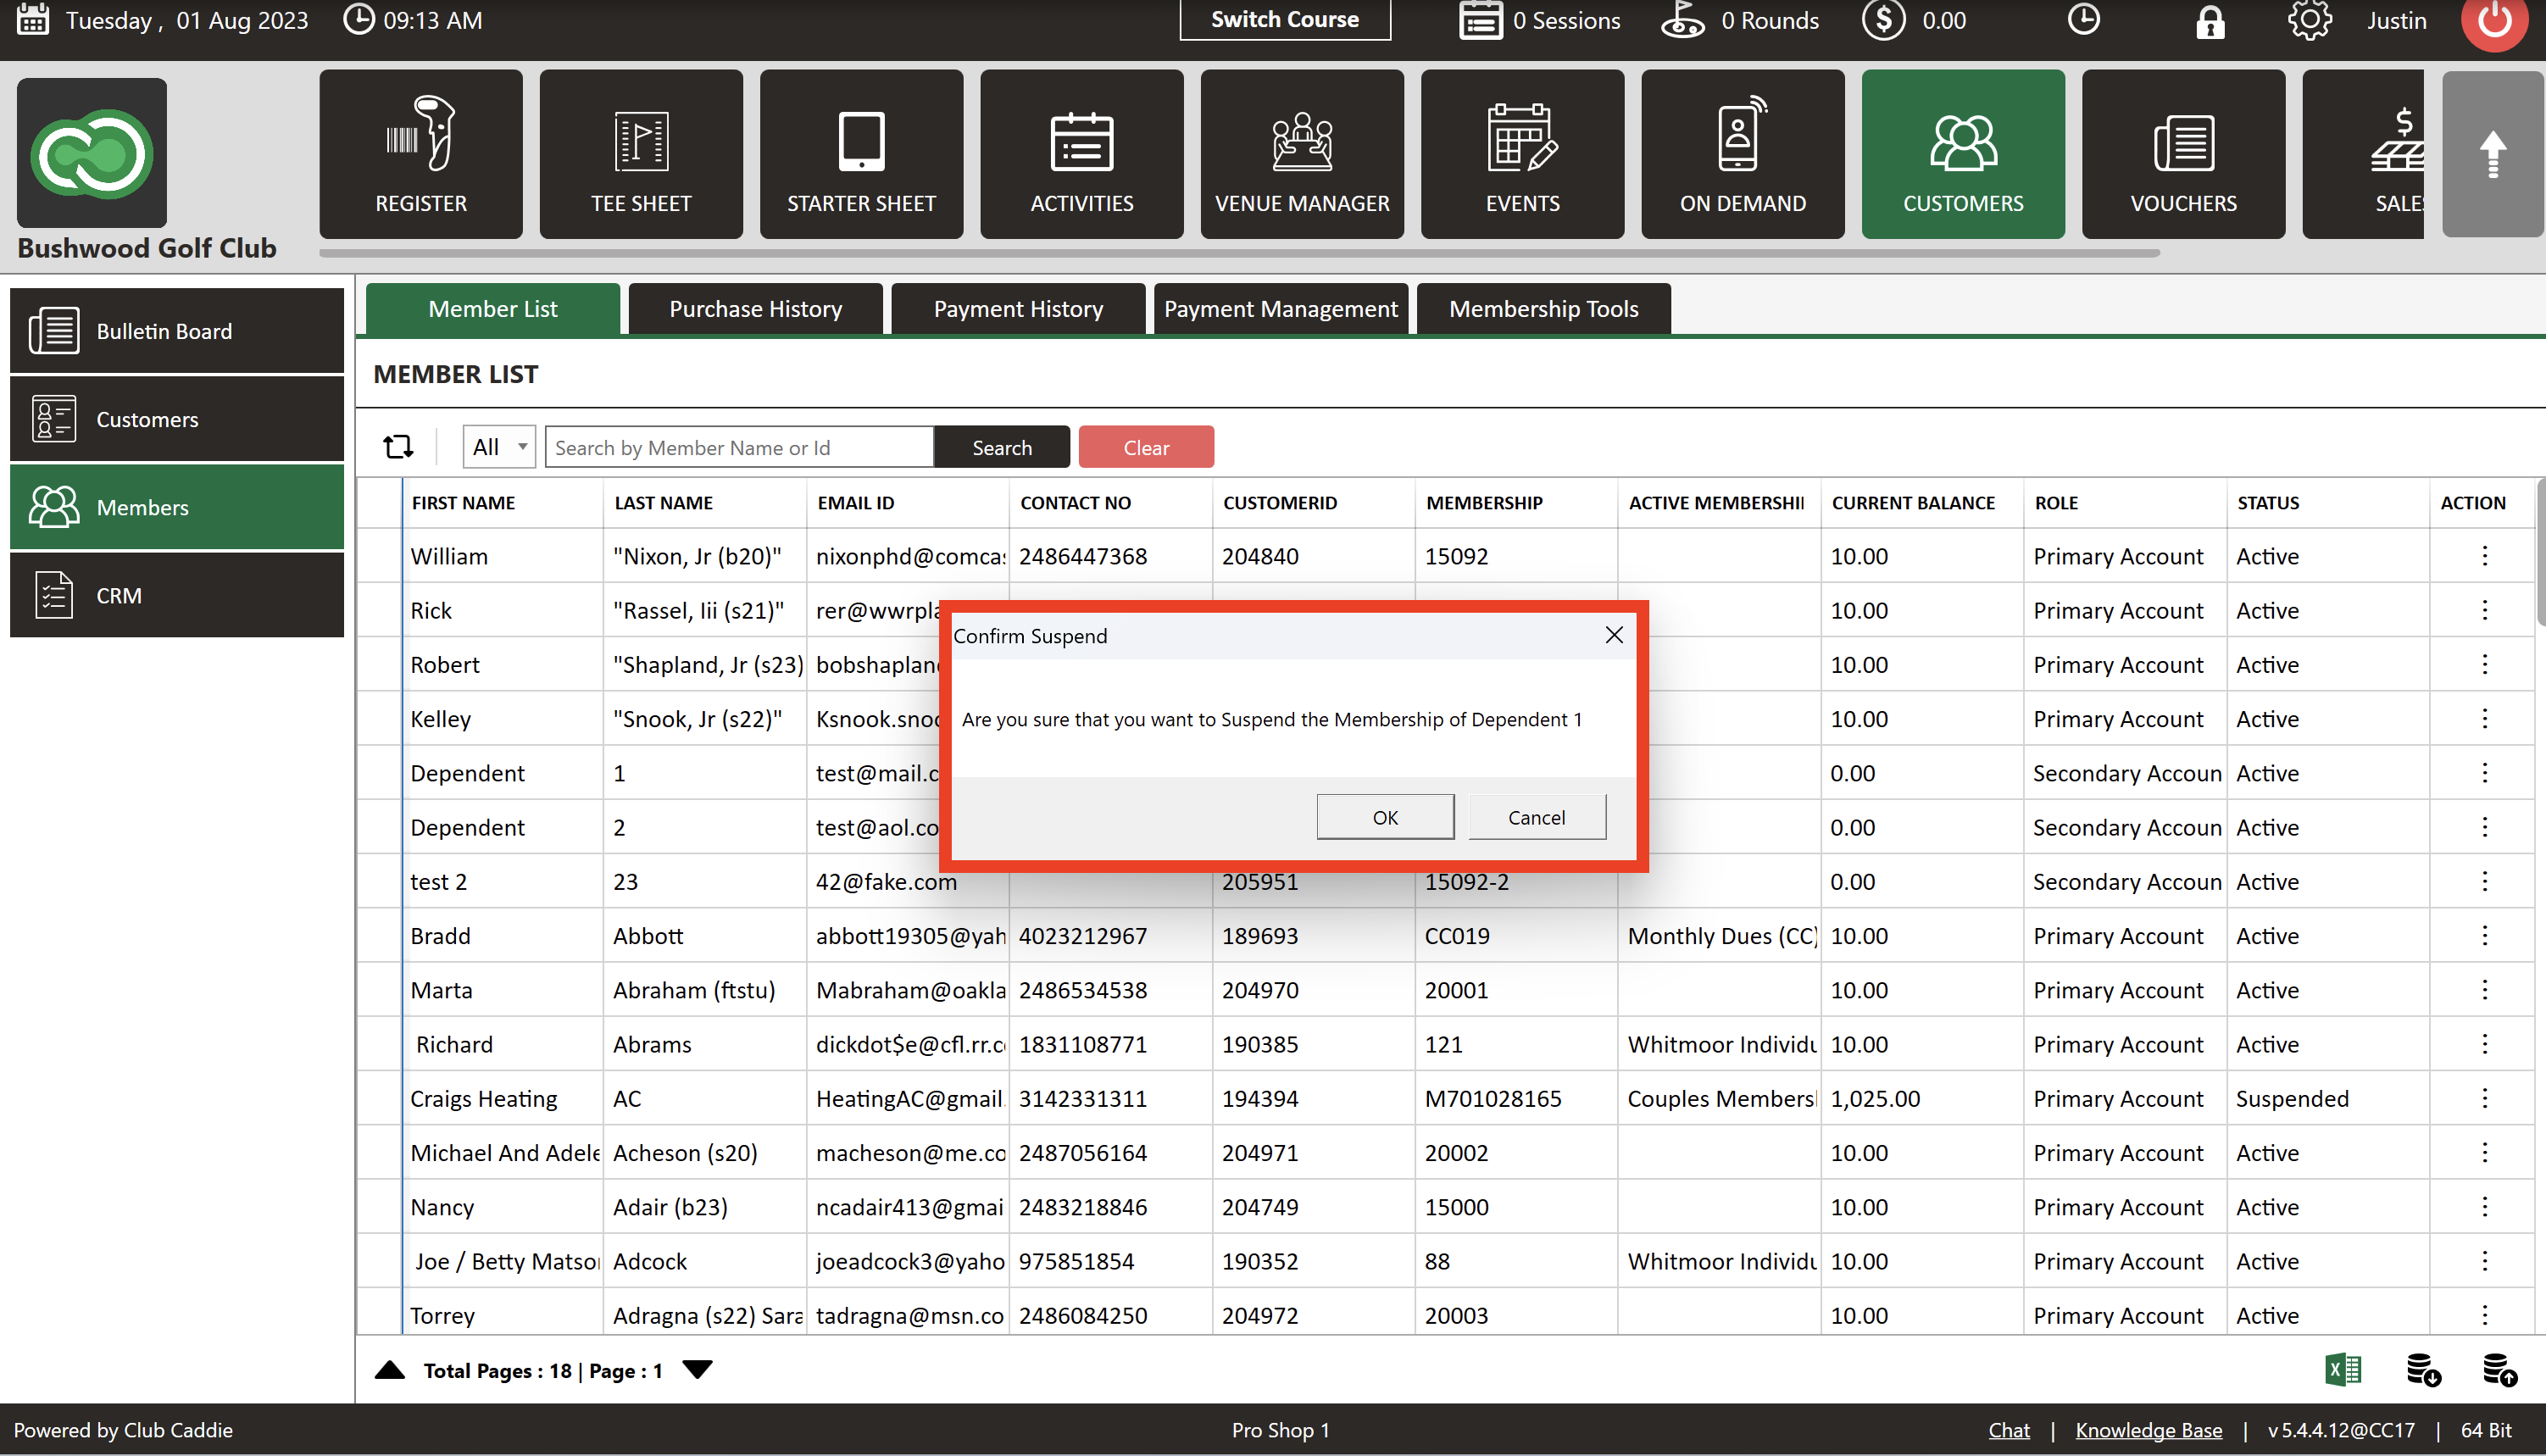Switch to the Purchase History tab
This screenshot has height=1456, width=2546.
[x=755, y=309]
